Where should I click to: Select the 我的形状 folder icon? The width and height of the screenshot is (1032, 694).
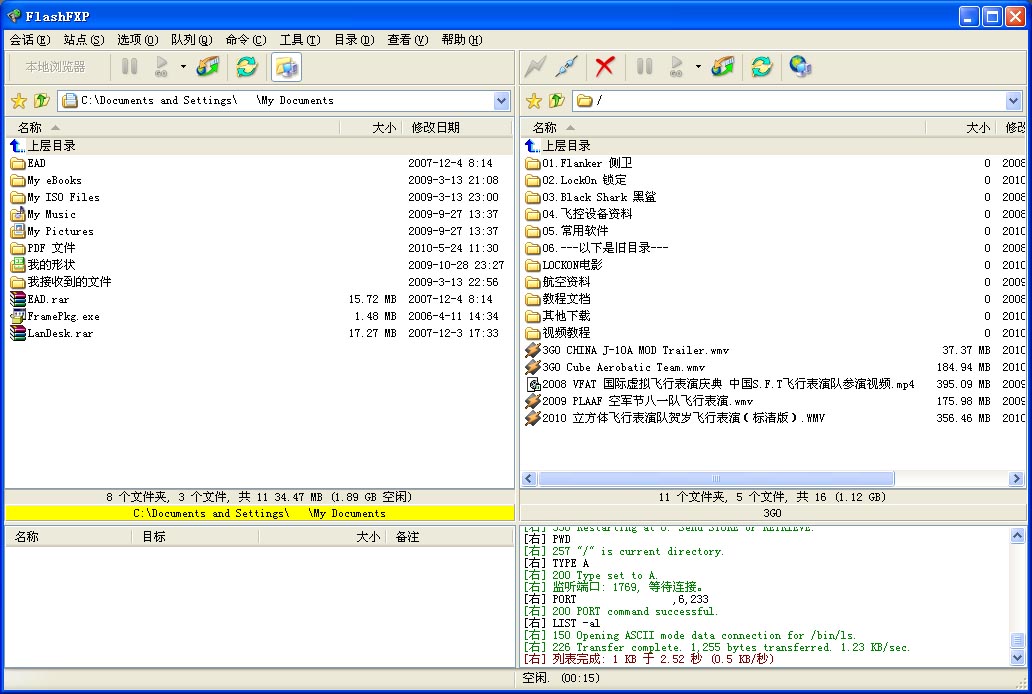[x=18, y=265]
